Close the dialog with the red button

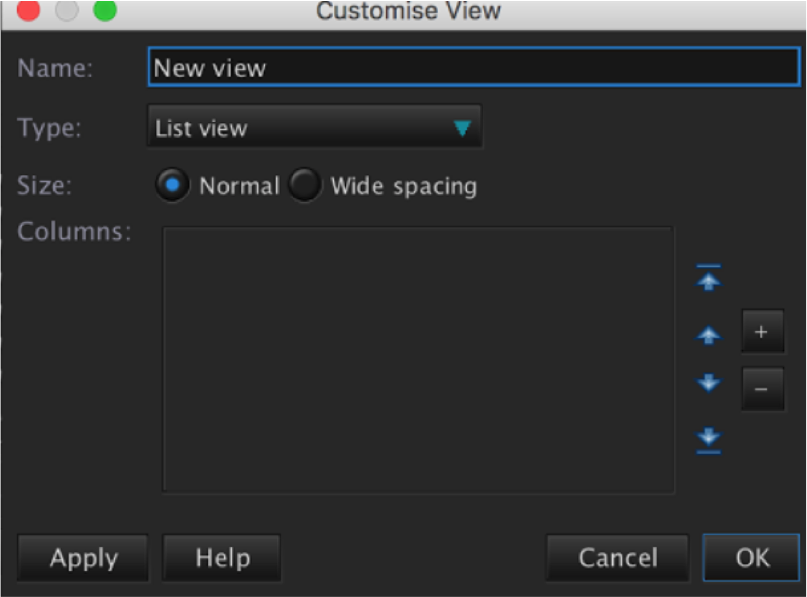pyautogui.click(x=28, y=12)
